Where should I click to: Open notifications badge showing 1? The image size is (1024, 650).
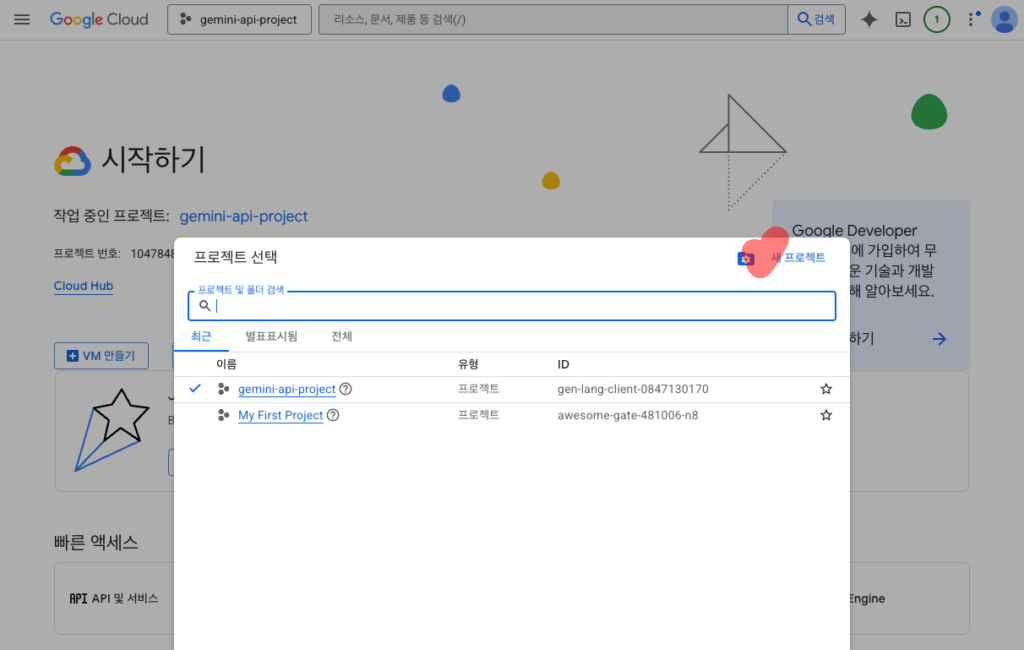936,20
